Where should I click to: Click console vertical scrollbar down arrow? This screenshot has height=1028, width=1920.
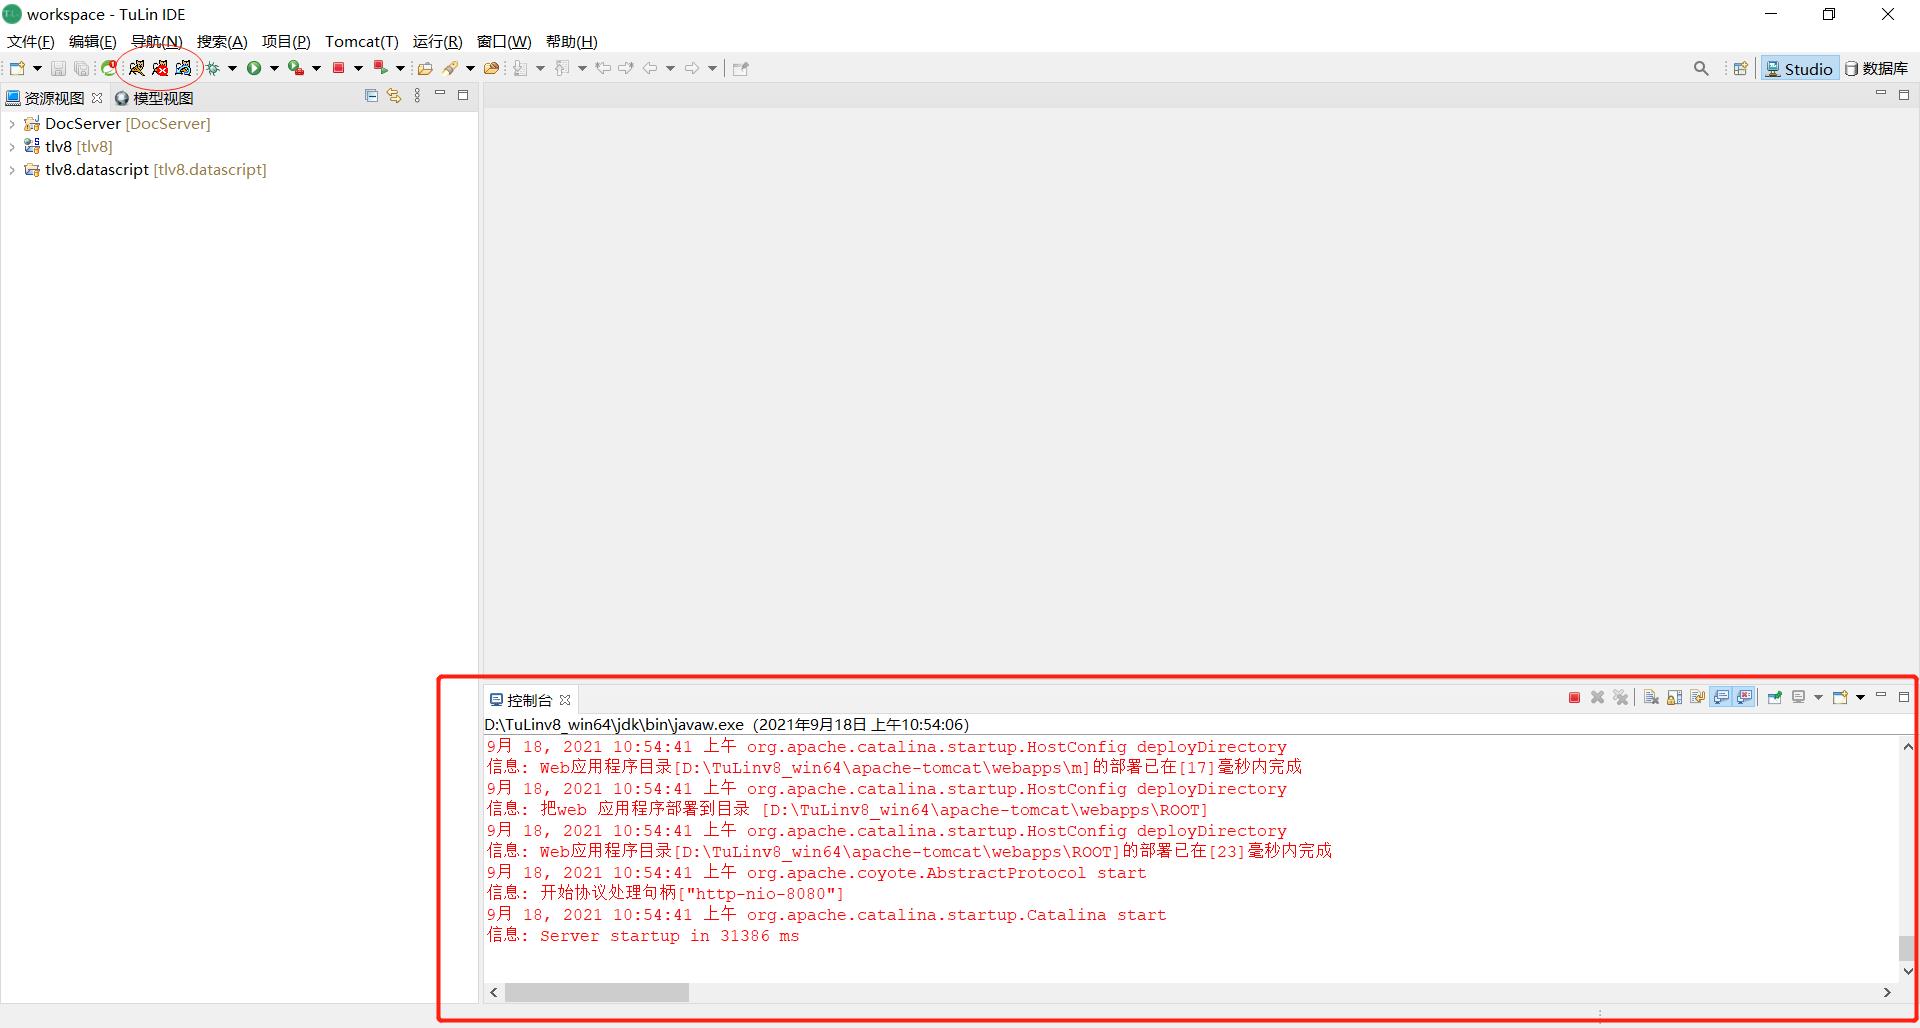point(1908,970)
